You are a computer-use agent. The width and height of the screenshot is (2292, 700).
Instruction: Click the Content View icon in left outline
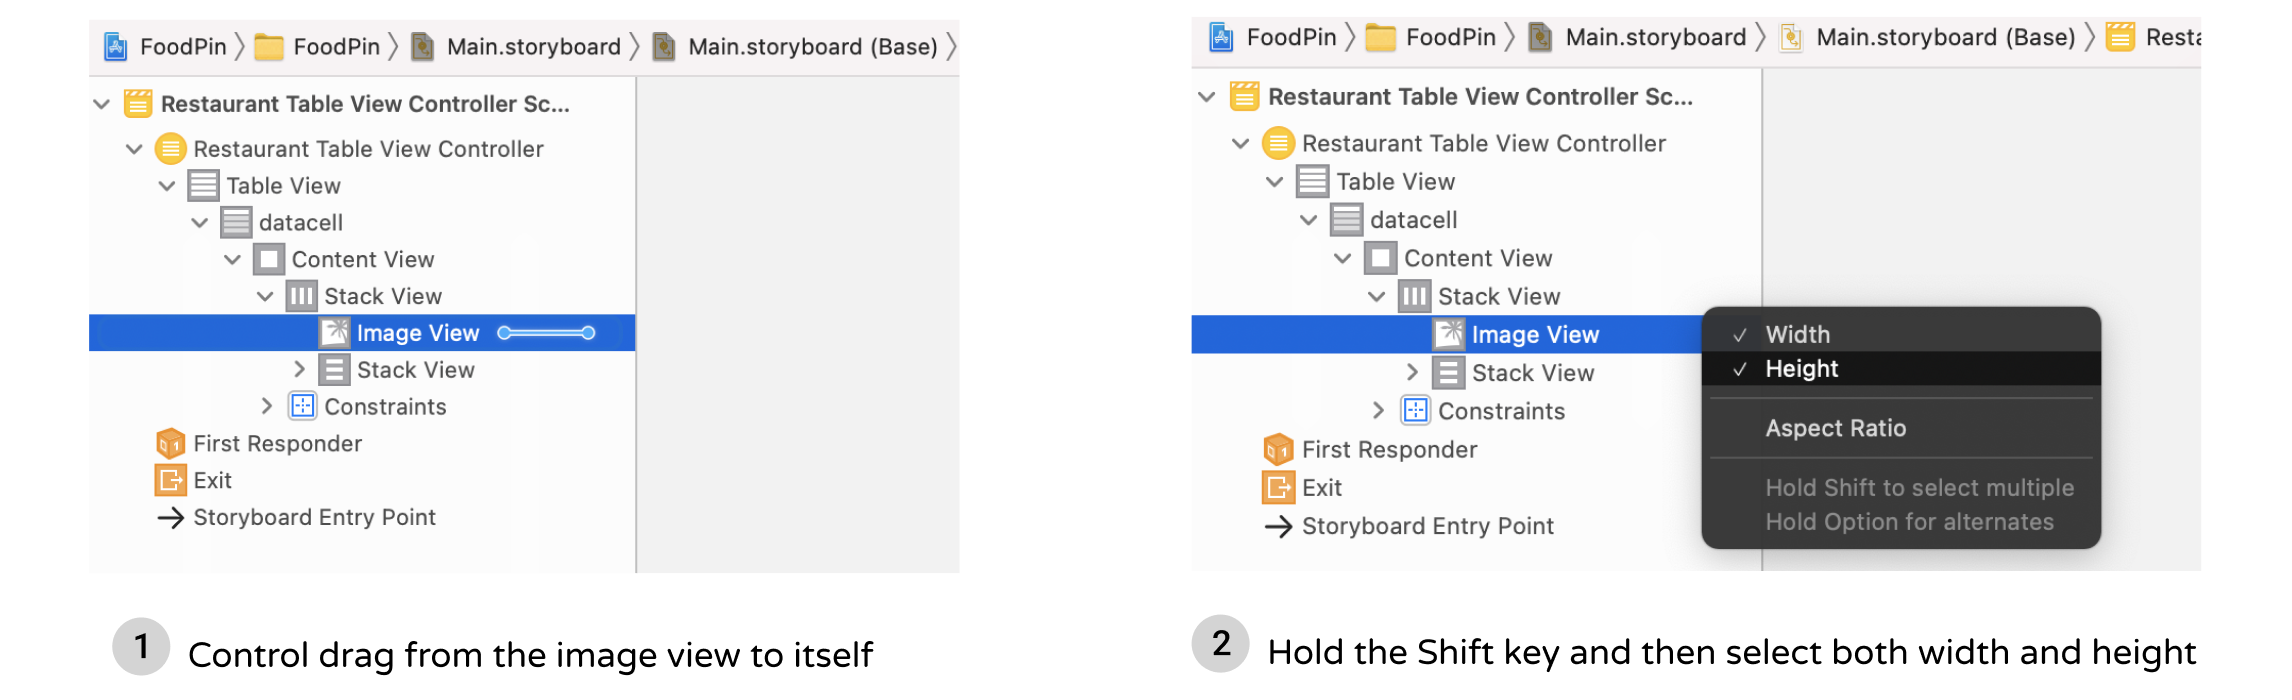point(269,260)
